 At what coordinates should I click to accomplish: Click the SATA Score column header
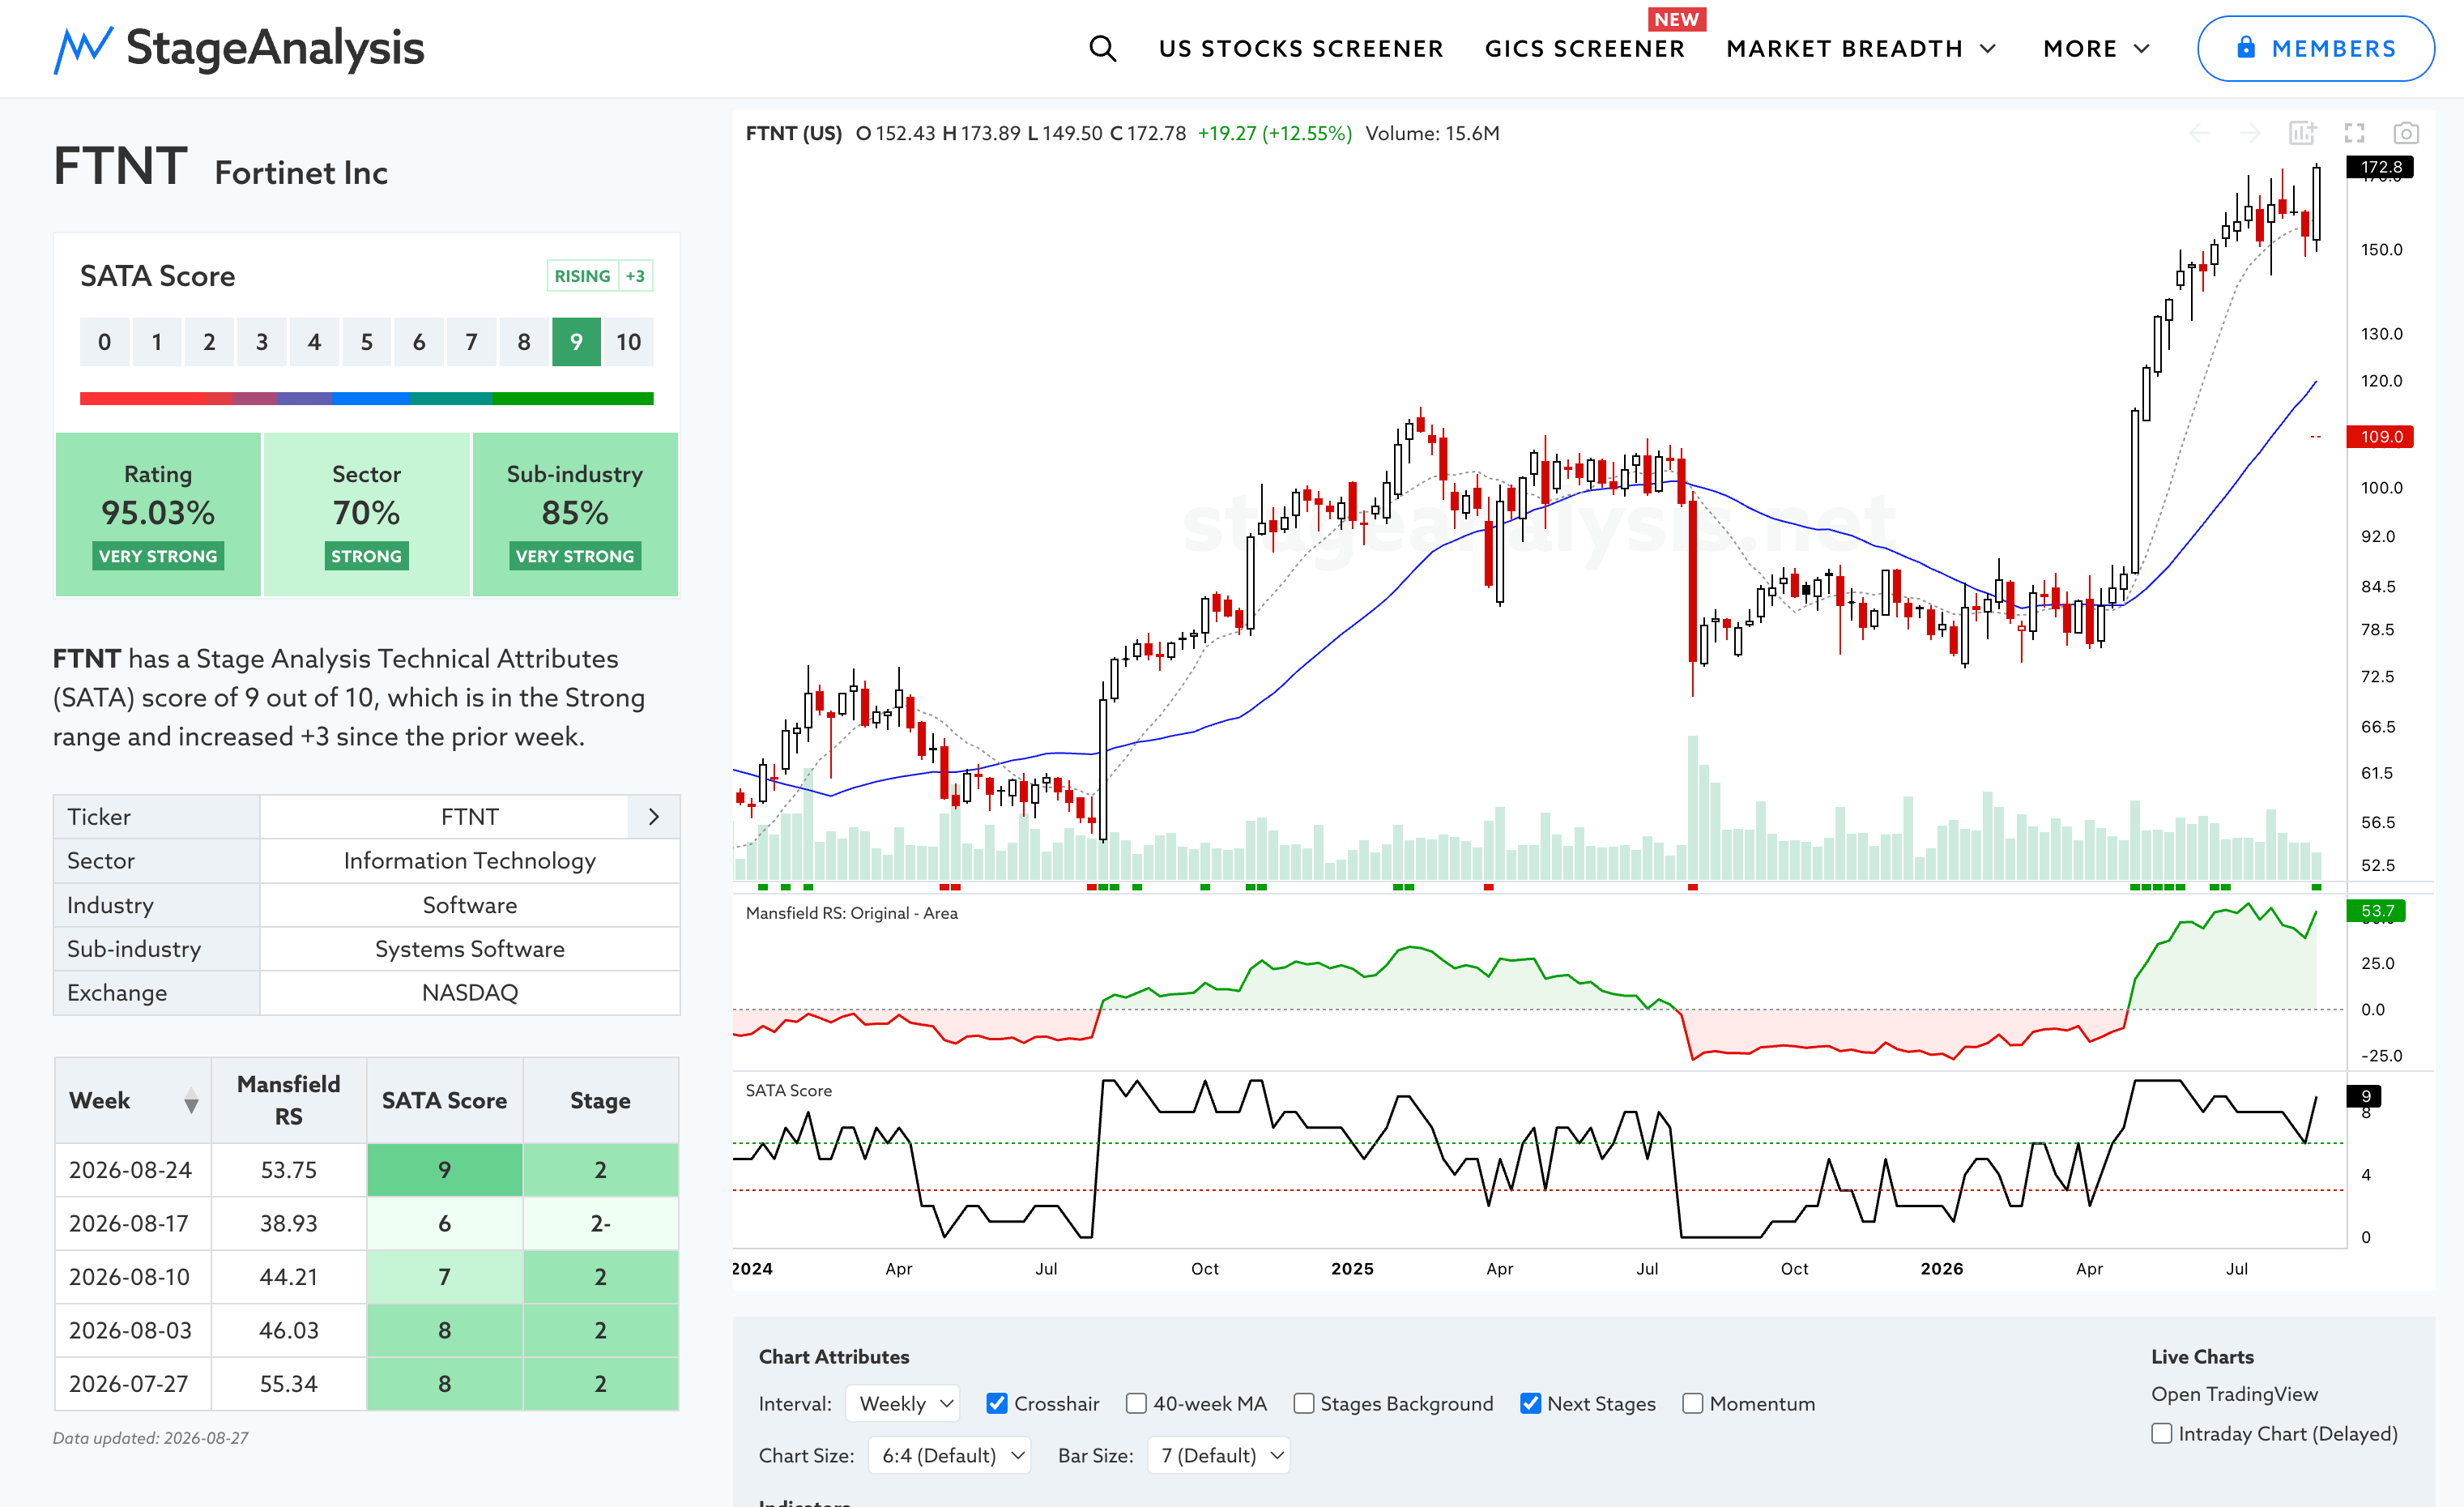[445, 1100]
